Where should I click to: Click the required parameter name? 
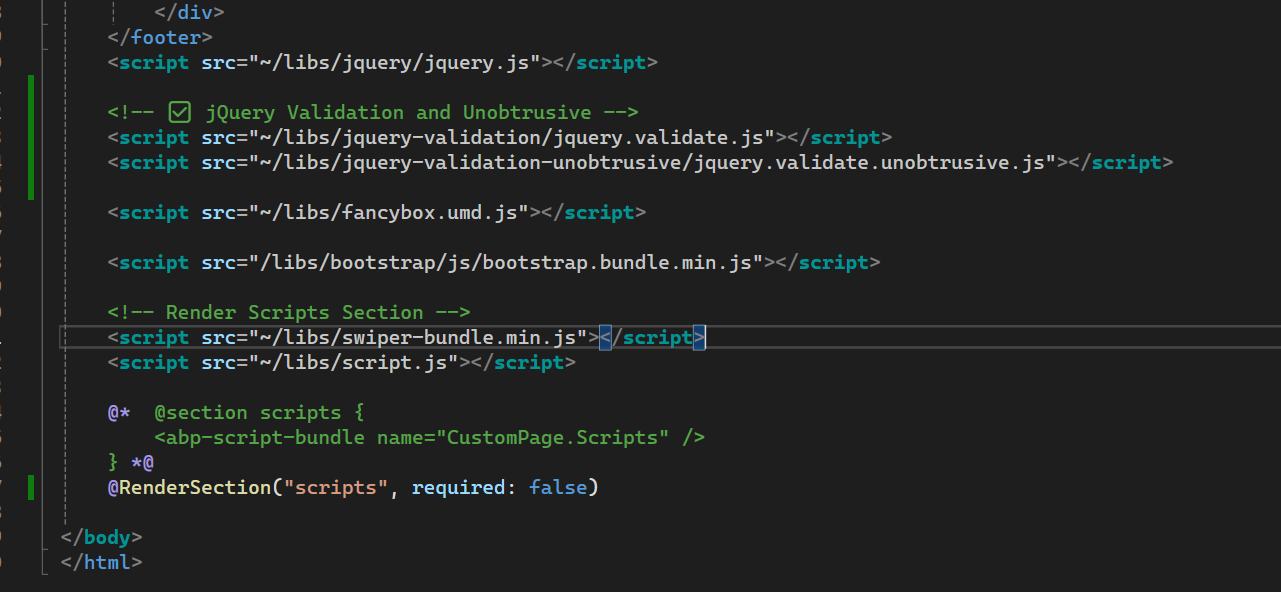[458, 487]
